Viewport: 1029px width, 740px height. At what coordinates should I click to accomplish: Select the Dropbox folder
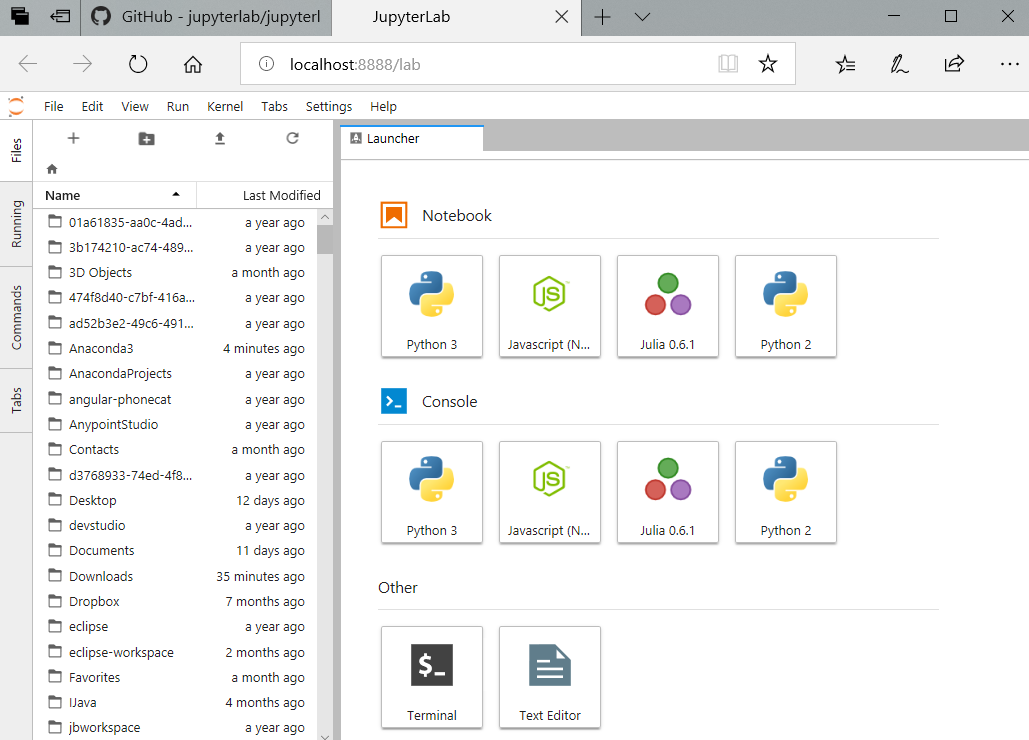click(177, 602)
